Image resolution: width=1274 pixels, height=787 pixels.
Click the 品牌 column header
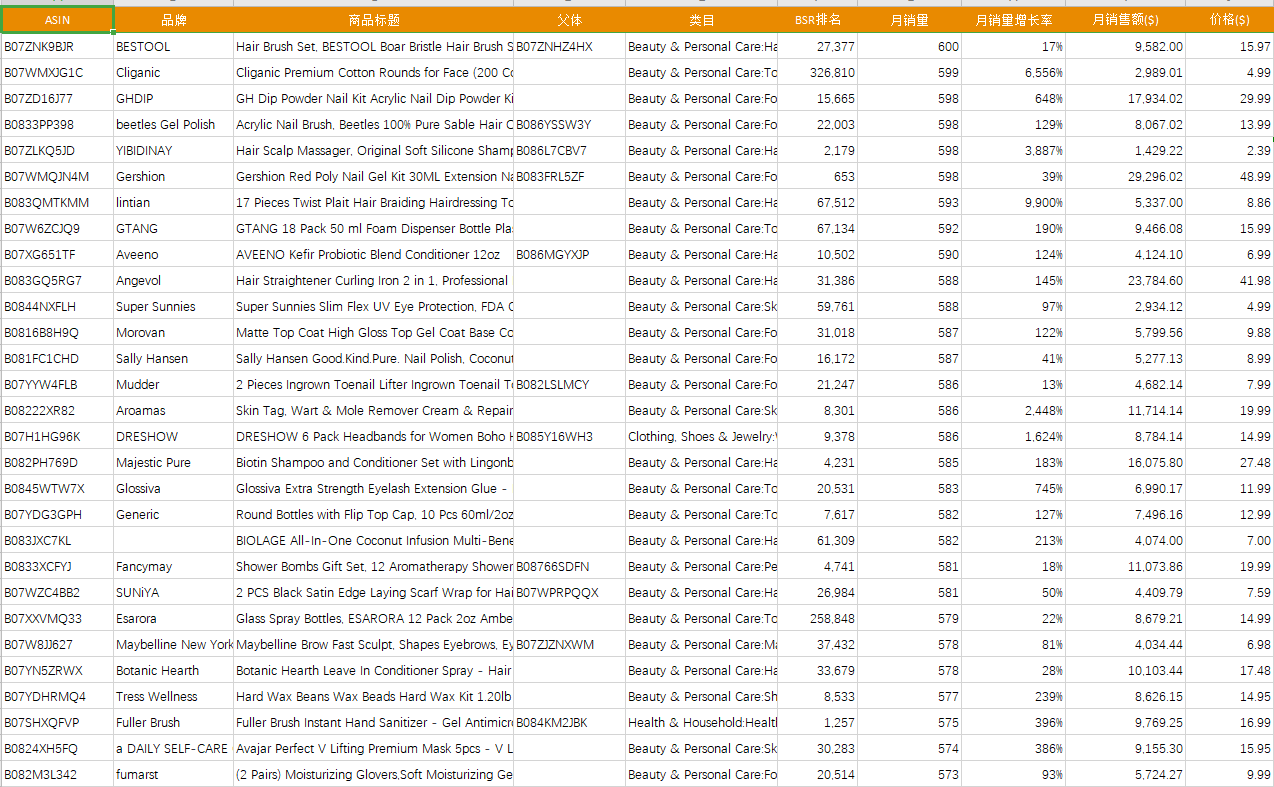coord(174,20)
